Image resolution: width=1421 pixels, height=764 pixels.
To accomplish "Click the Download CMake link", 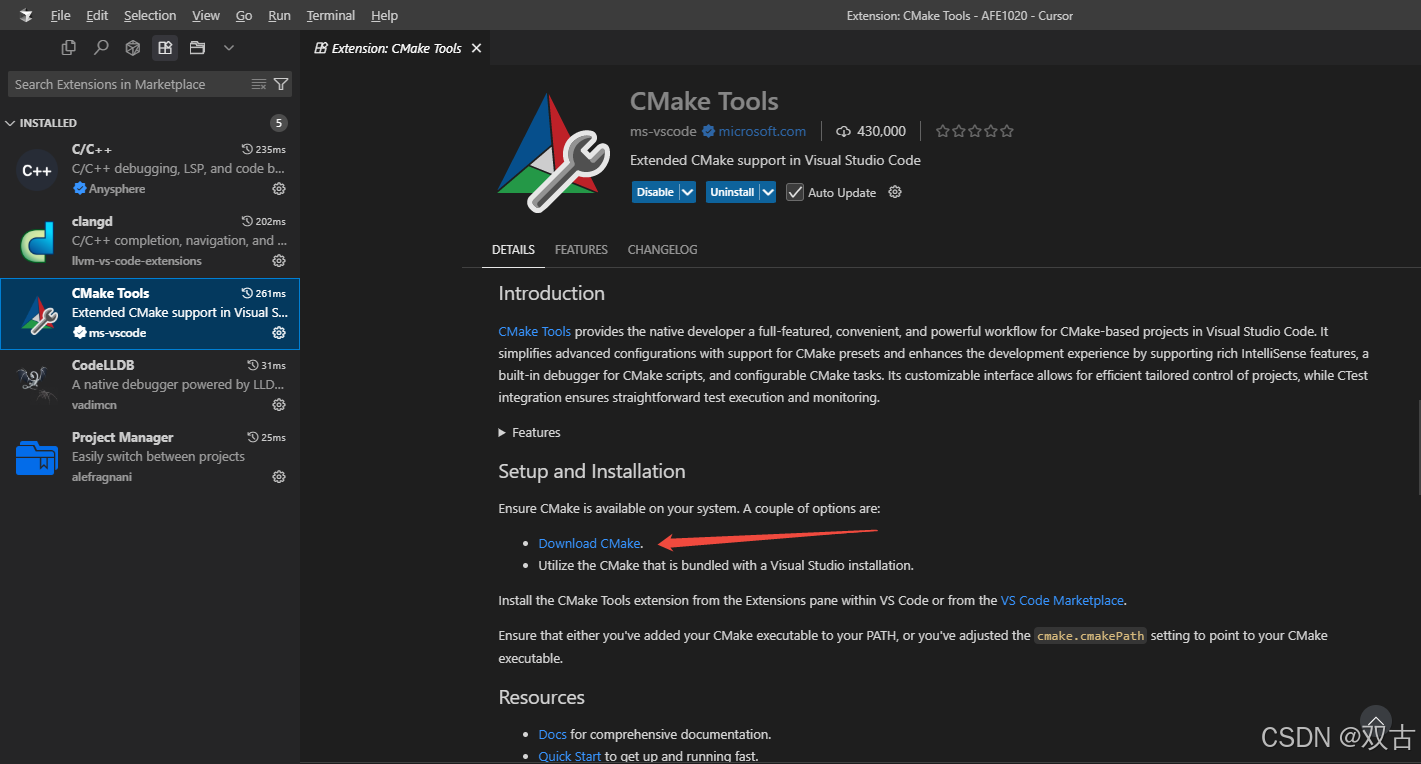I will click(588, 542).
